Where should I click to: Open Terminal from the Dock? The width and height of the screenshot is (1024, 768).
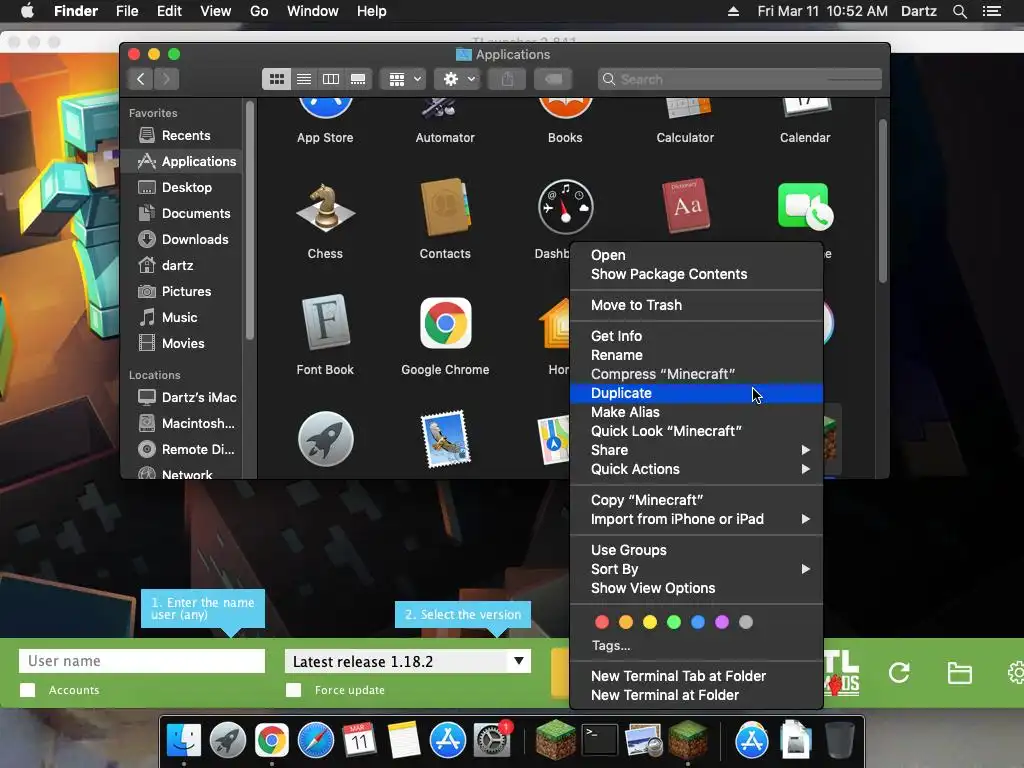pyautogui.click(x=600, y=741)
